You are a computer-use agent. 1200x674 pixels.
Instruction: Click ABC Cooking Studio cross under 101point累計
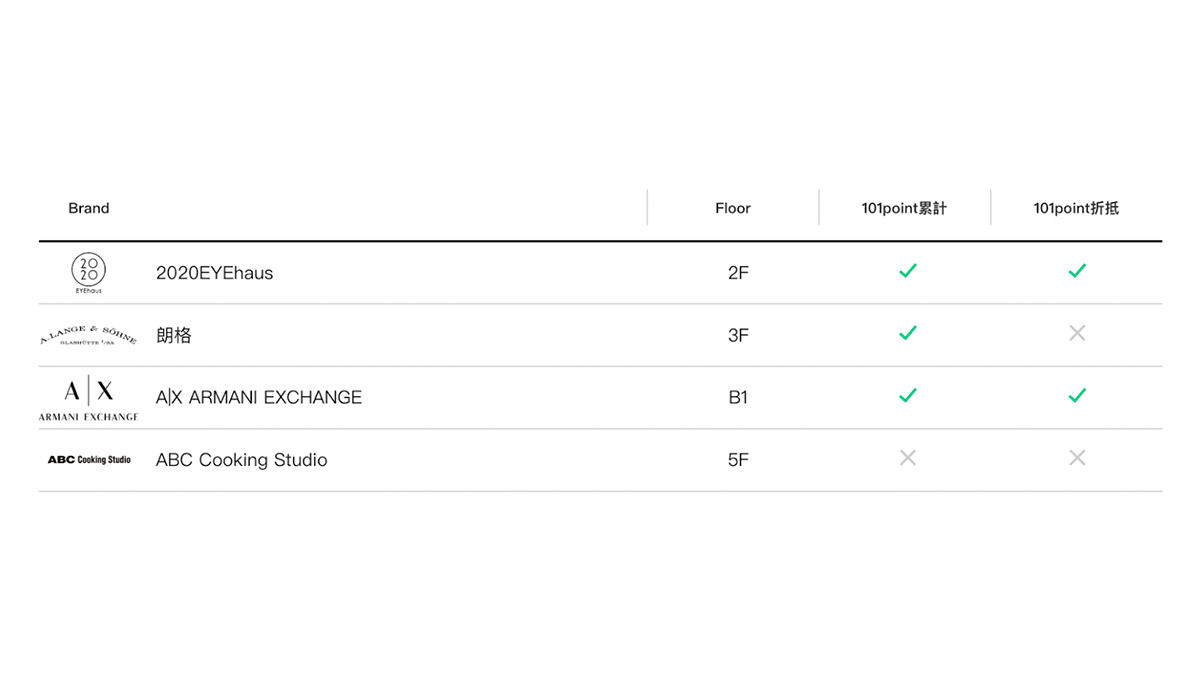click(908, 458)
